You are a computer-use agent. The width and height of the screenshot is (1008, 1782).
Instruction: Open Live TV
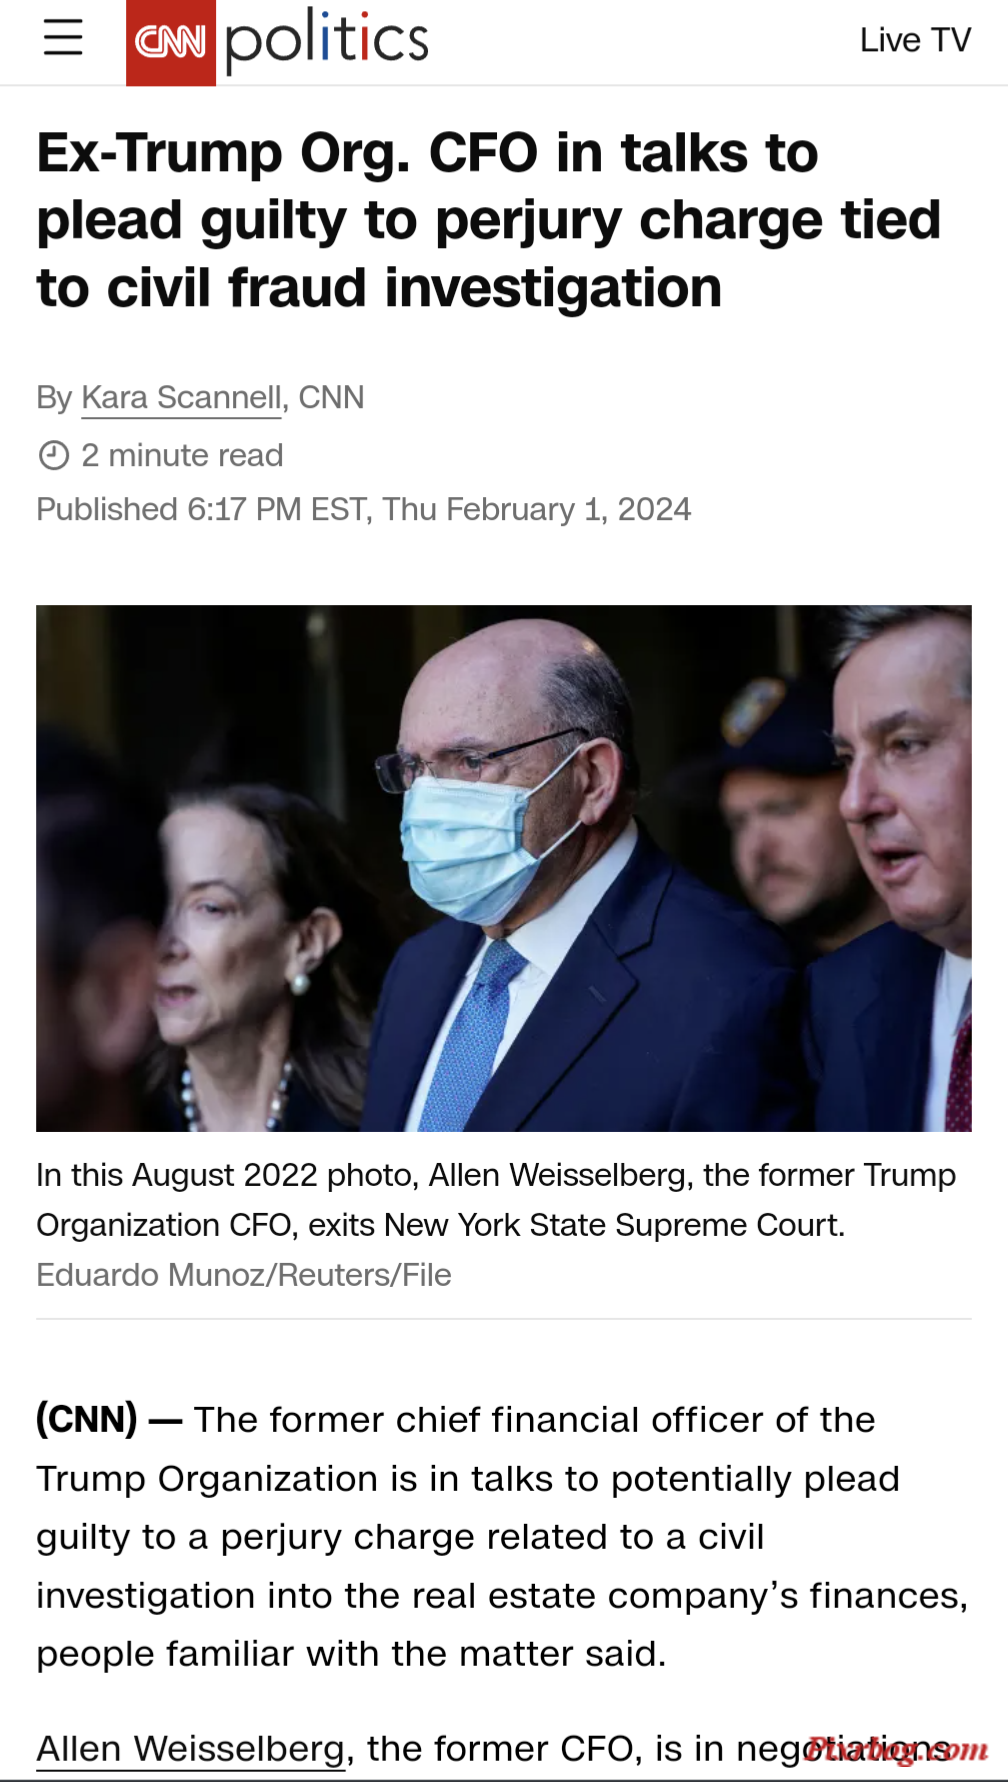pos(915,40)
